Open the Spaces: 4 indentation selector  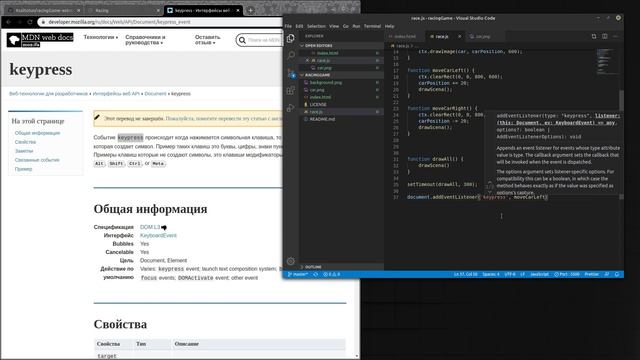point(491,274)
